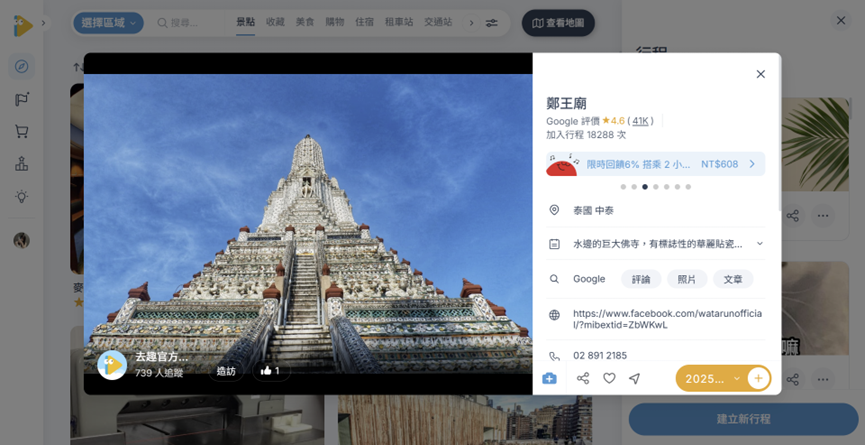Switch to the 收藏 tab

(x=275, y=22)
